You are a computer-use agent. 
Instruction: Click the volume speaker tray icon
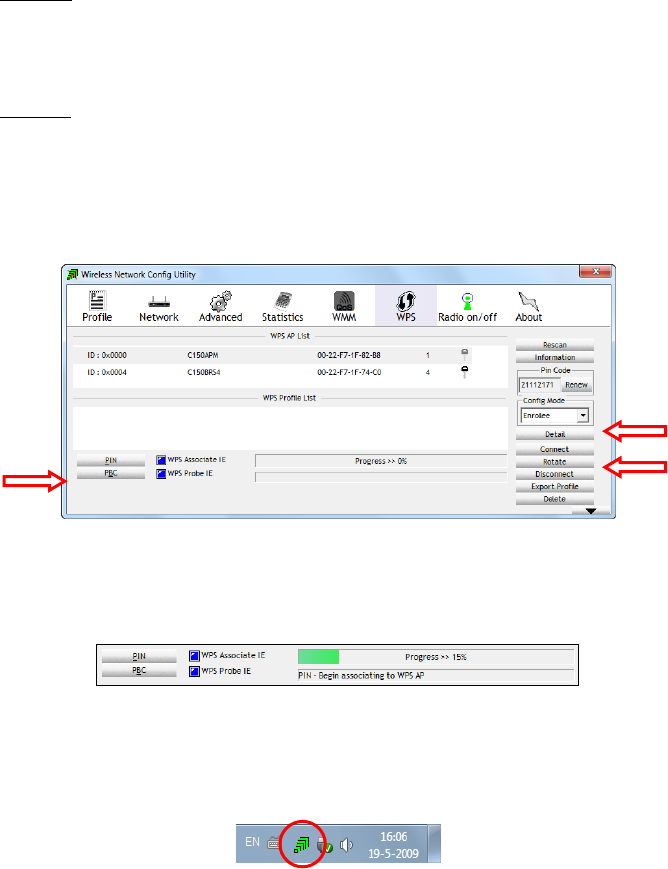point(346,845)
